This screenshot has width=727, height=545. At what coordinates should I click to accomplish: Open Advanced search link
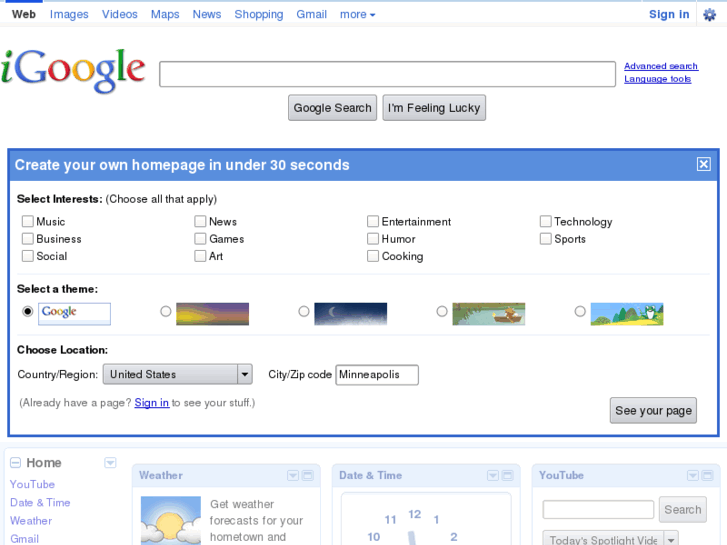point(661,66)
